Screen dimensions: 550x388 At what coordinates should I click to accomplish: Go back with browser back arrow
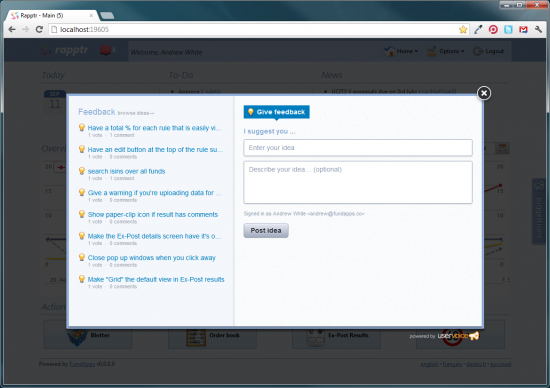pyautogui.click(x=12, y=29)
